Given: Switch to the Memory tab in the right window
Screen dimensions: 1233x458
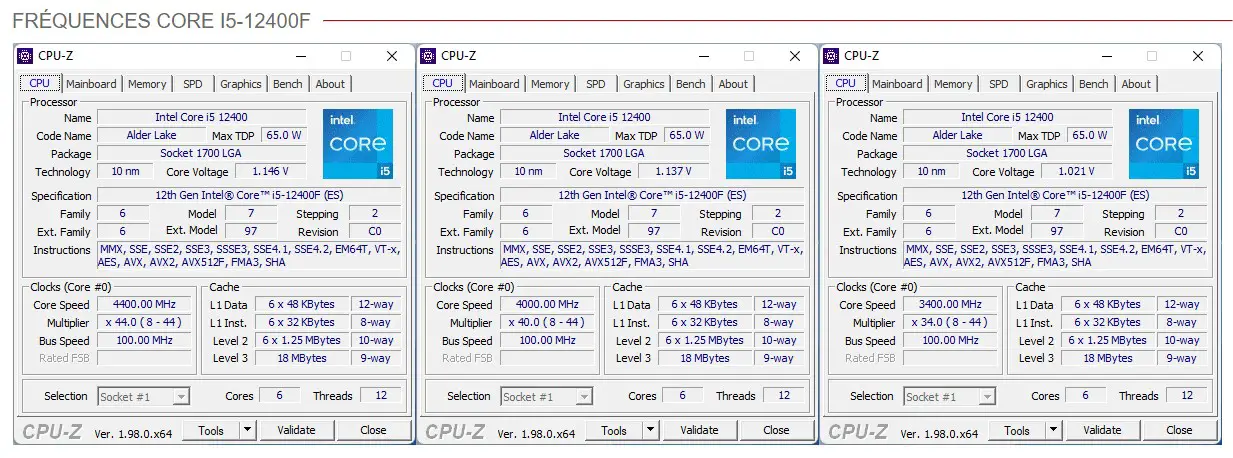Looking at the screenshot, I should tap(953, 84).
